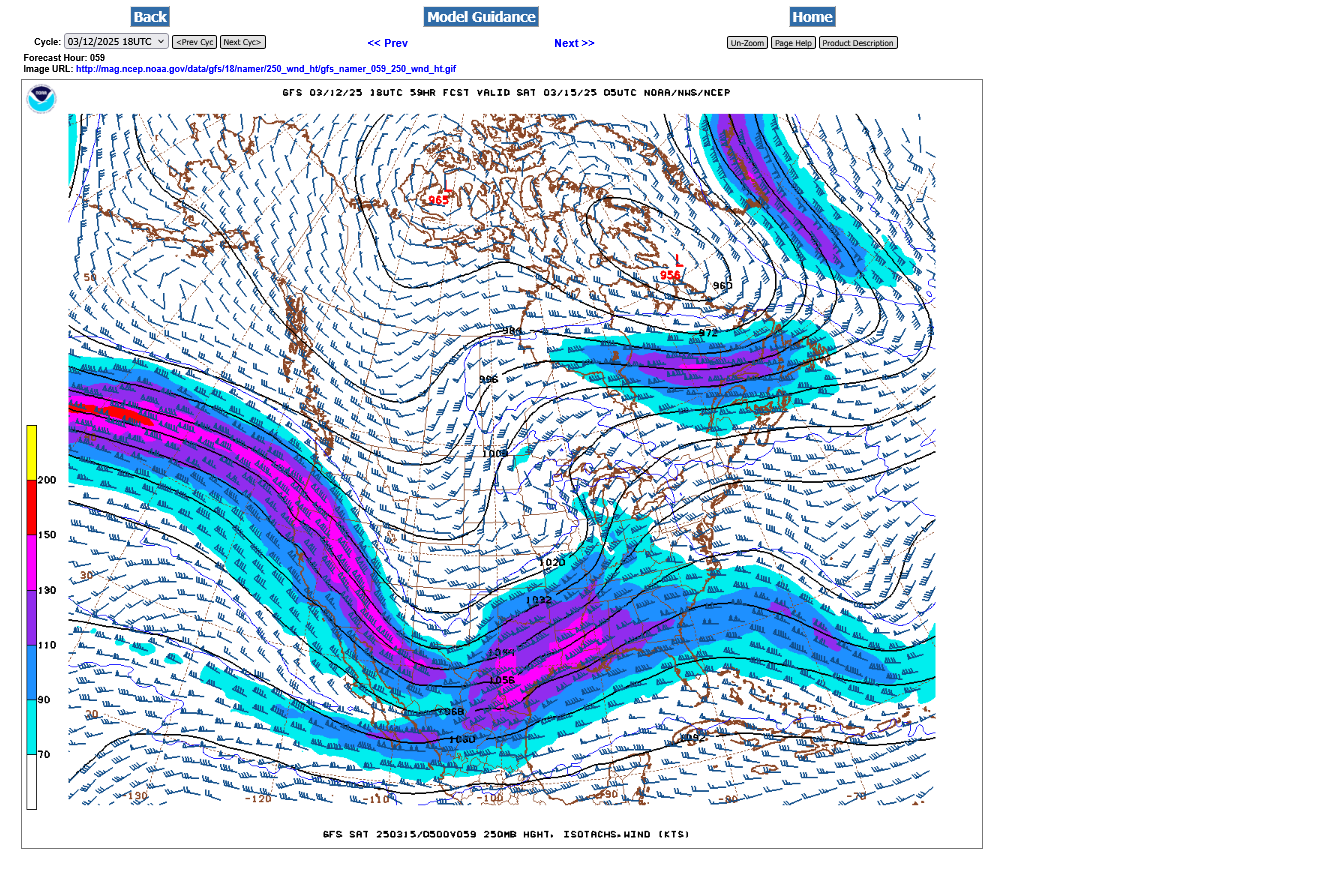Click the 1056 contour label
Viewport: 1321px width, 873px height.
pos(502,680)
